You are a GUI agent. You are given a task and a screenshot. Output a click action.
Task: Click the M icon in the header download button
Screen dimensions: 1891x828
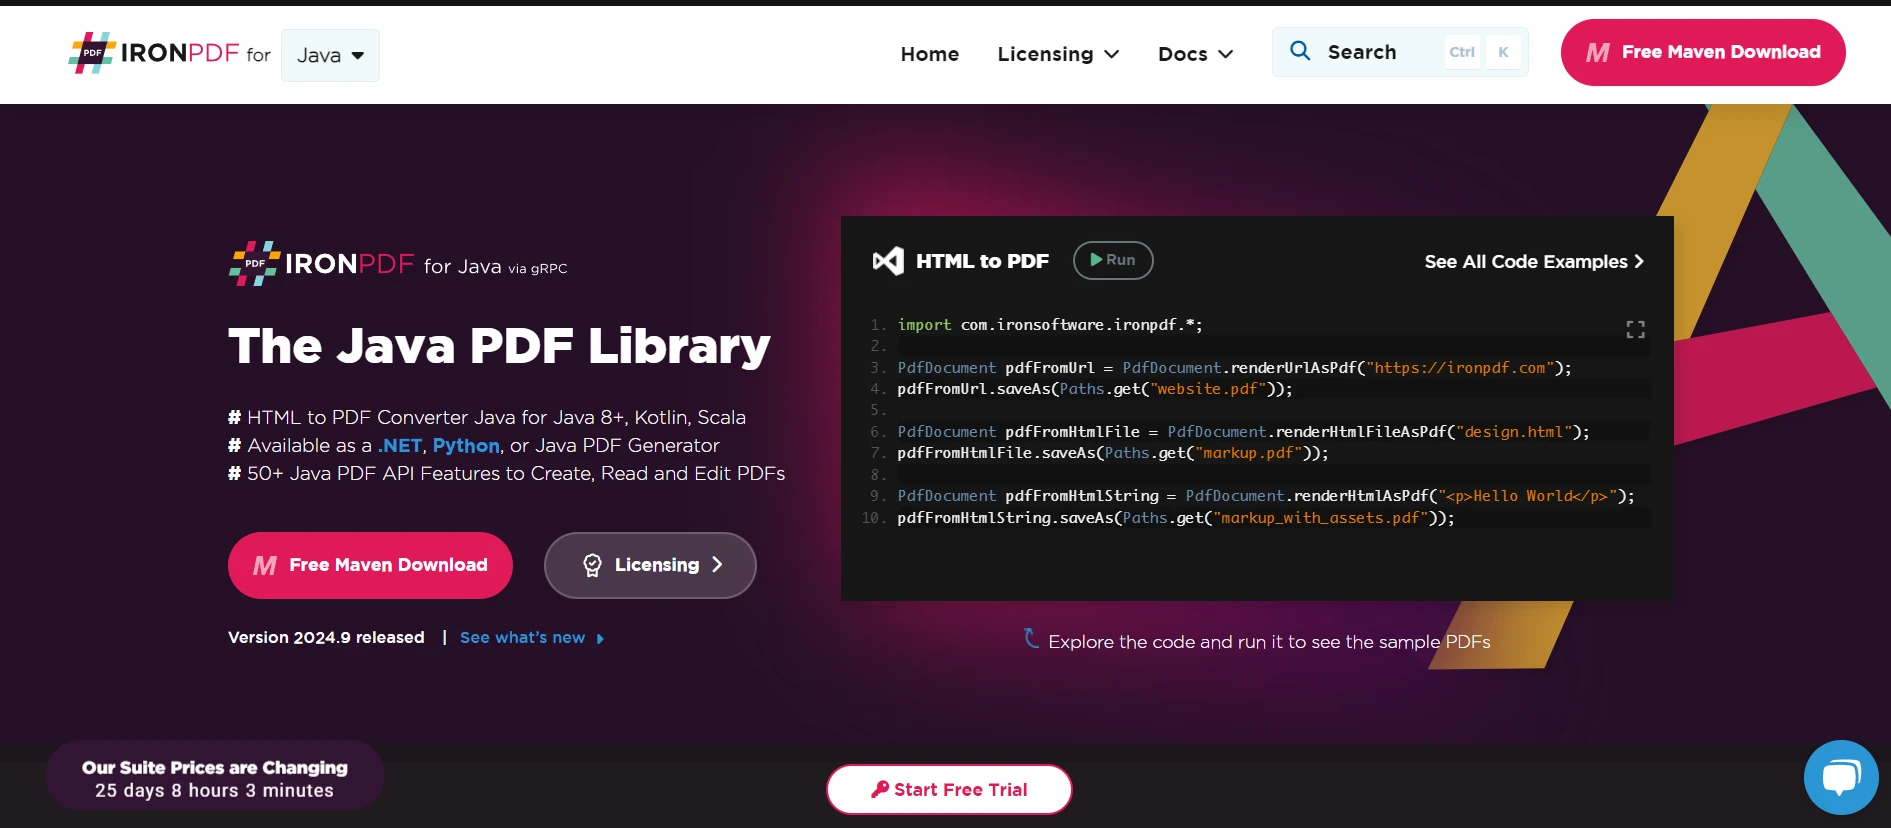tap(1598, 53)
